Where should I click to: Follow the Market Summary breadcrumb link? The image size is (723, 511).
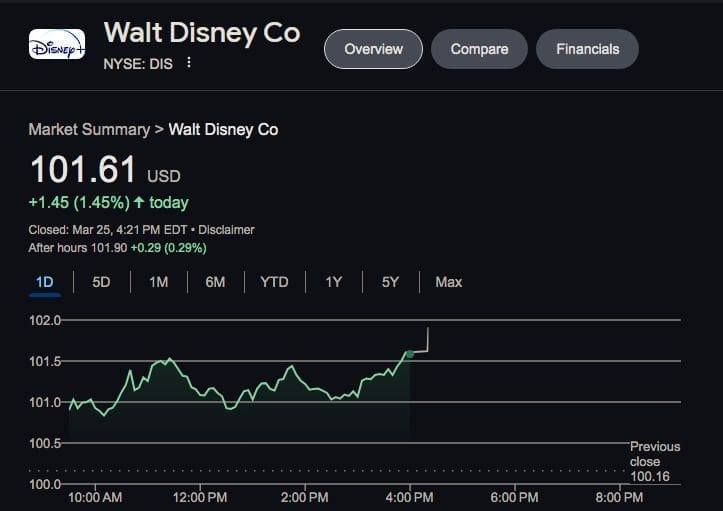coord(88,130)
